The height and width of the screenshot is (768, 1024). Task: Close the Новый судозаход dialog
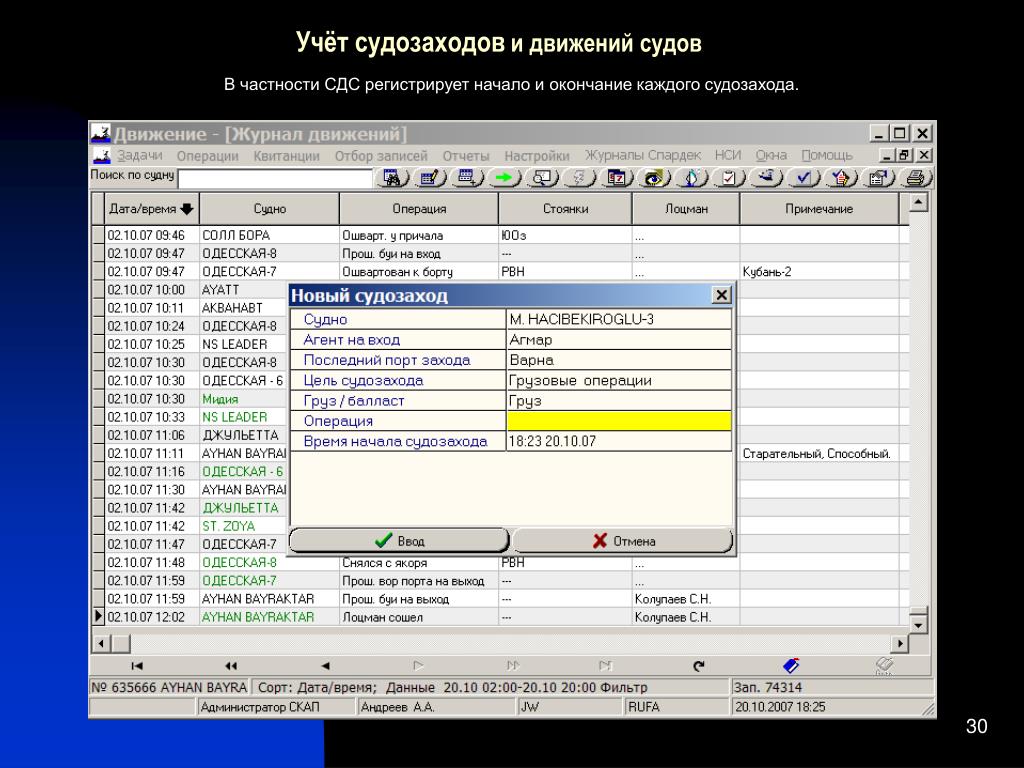pos(721,295)
